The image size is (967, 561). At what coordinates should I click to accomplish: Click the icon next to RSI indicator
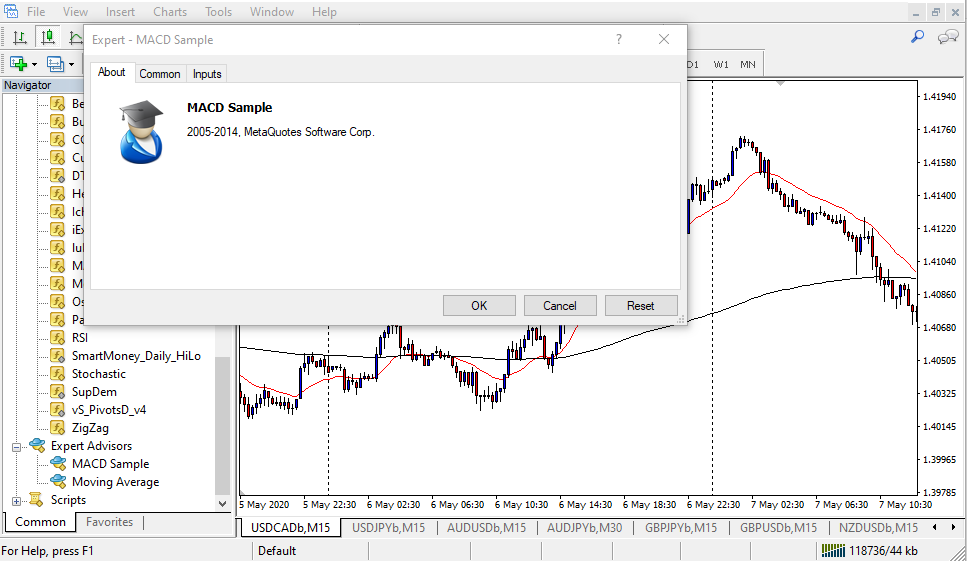click(57, 338)
